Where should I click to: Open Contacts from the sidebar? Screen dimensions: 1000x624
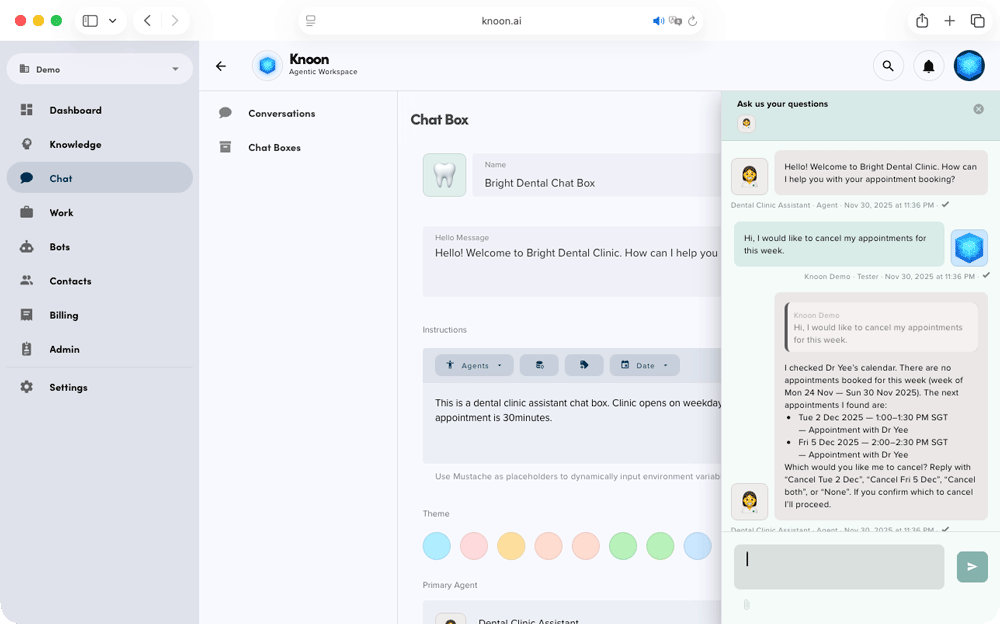click(99, 281)
